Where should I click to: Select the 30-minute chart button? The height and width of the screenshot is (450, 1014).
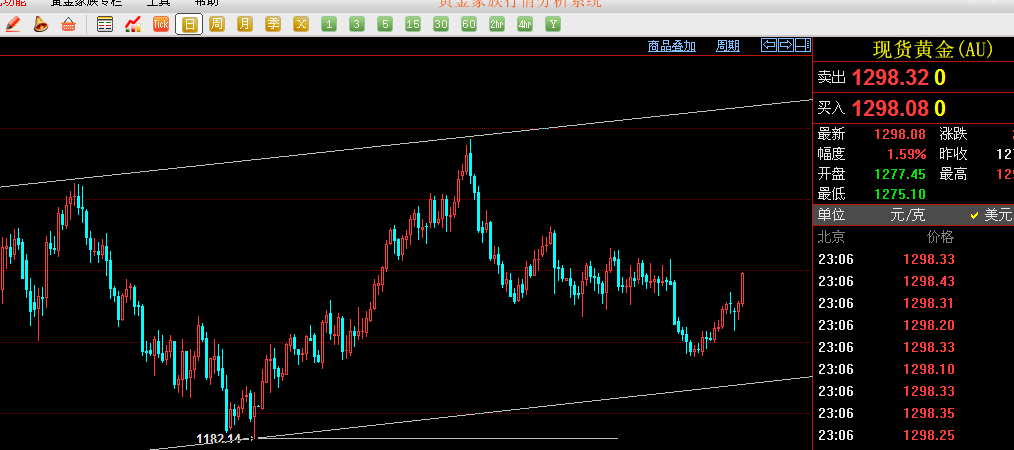point(440,25)
